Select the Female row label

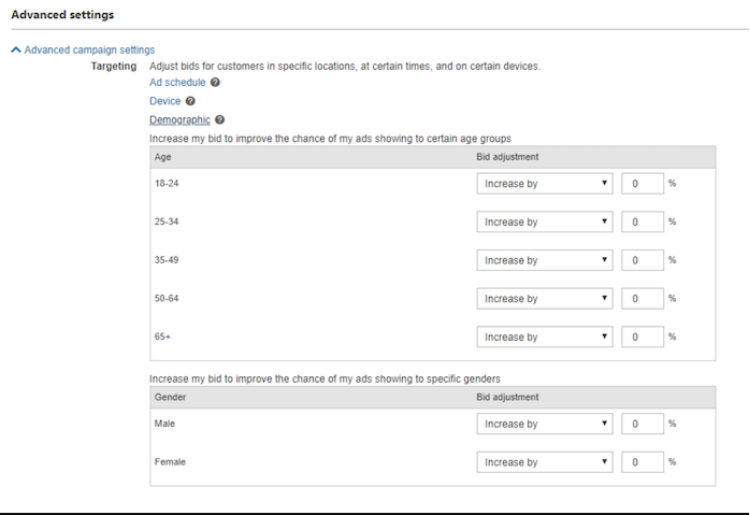click(170, 461)
